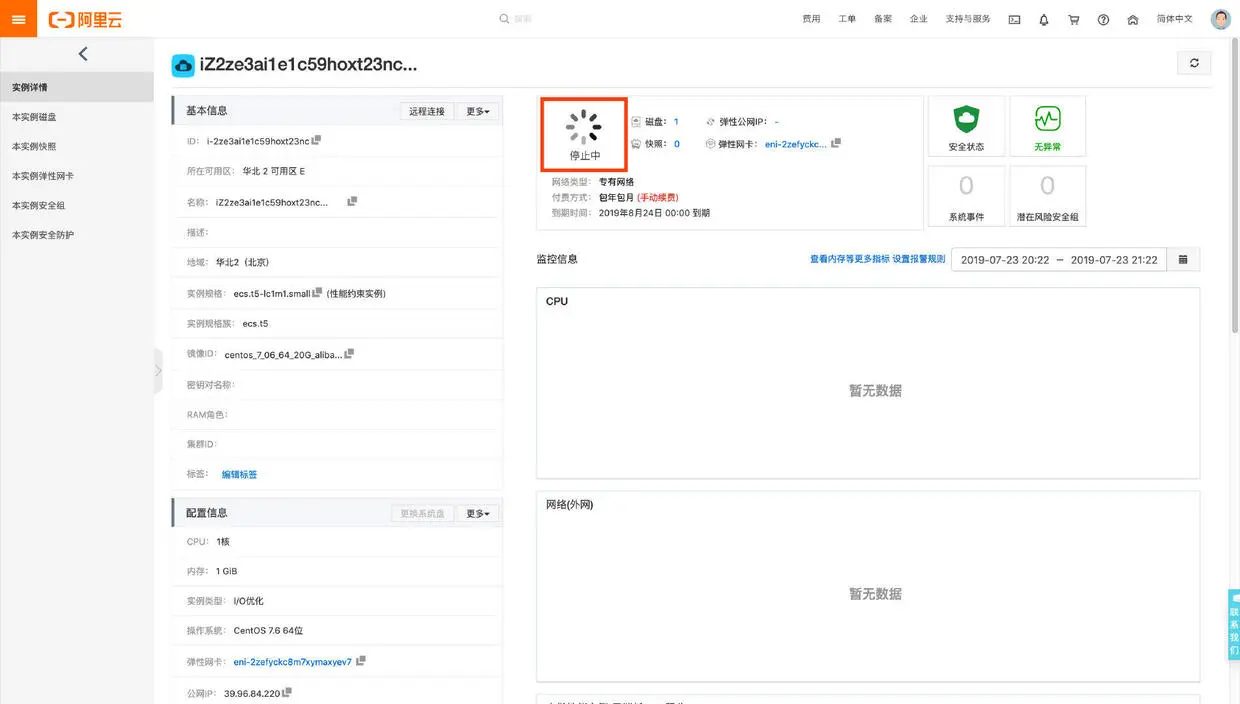
Task: Open the 编辑标签 link
Action: click(239, 474)
